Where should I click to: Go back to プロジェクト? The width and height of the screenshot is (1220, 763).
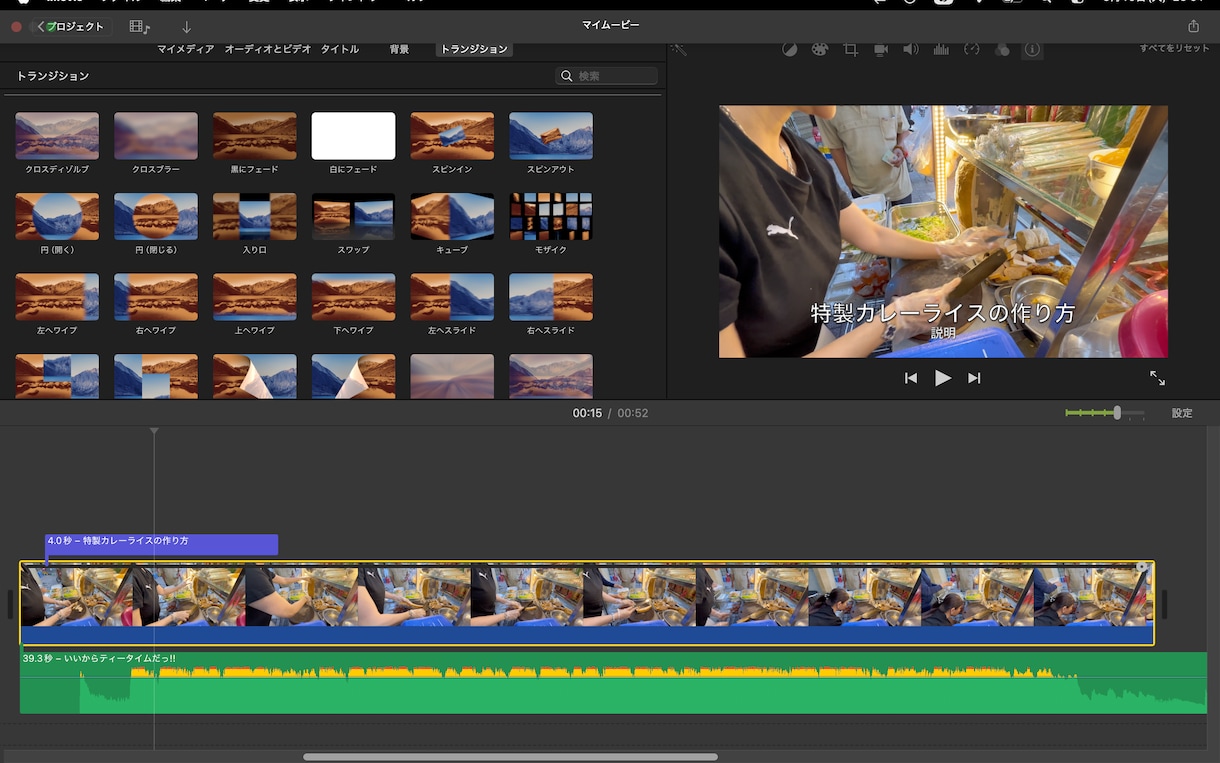(70, 27)
